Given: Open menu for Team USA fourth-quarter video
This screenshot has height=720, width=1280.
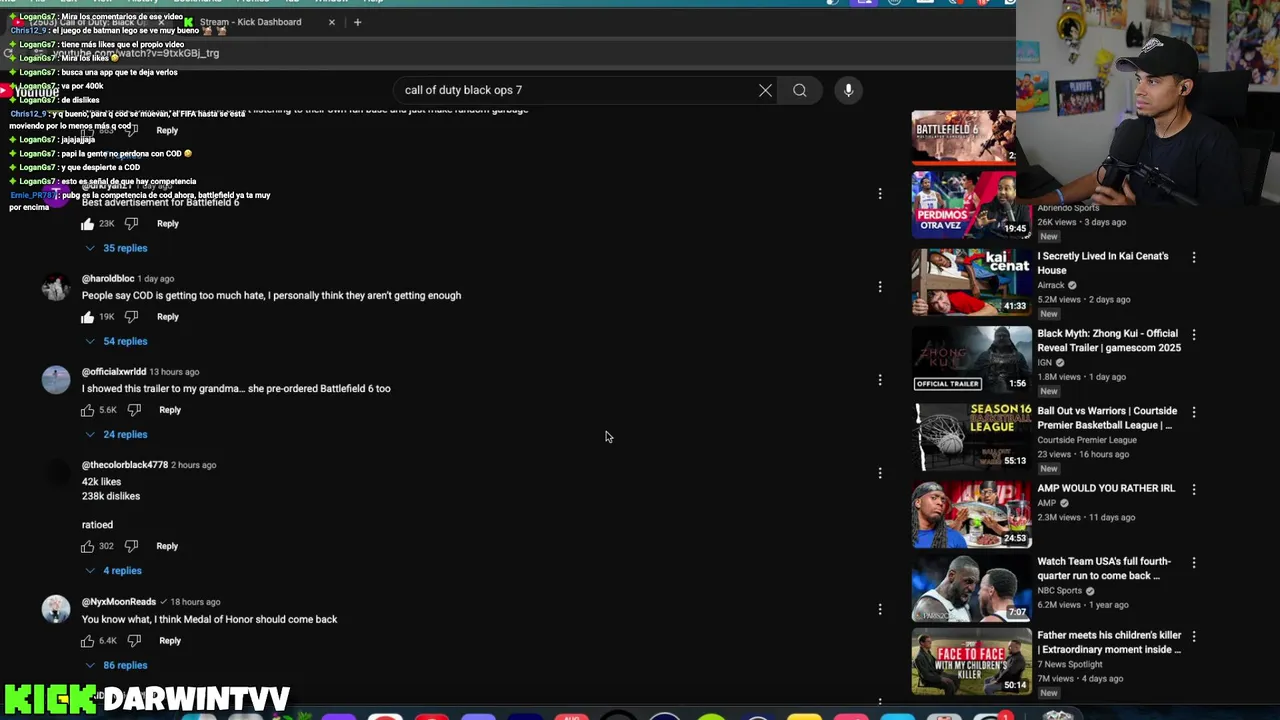Looking at the screenshot, I should pyautogui.click(x=1193, y=562).
